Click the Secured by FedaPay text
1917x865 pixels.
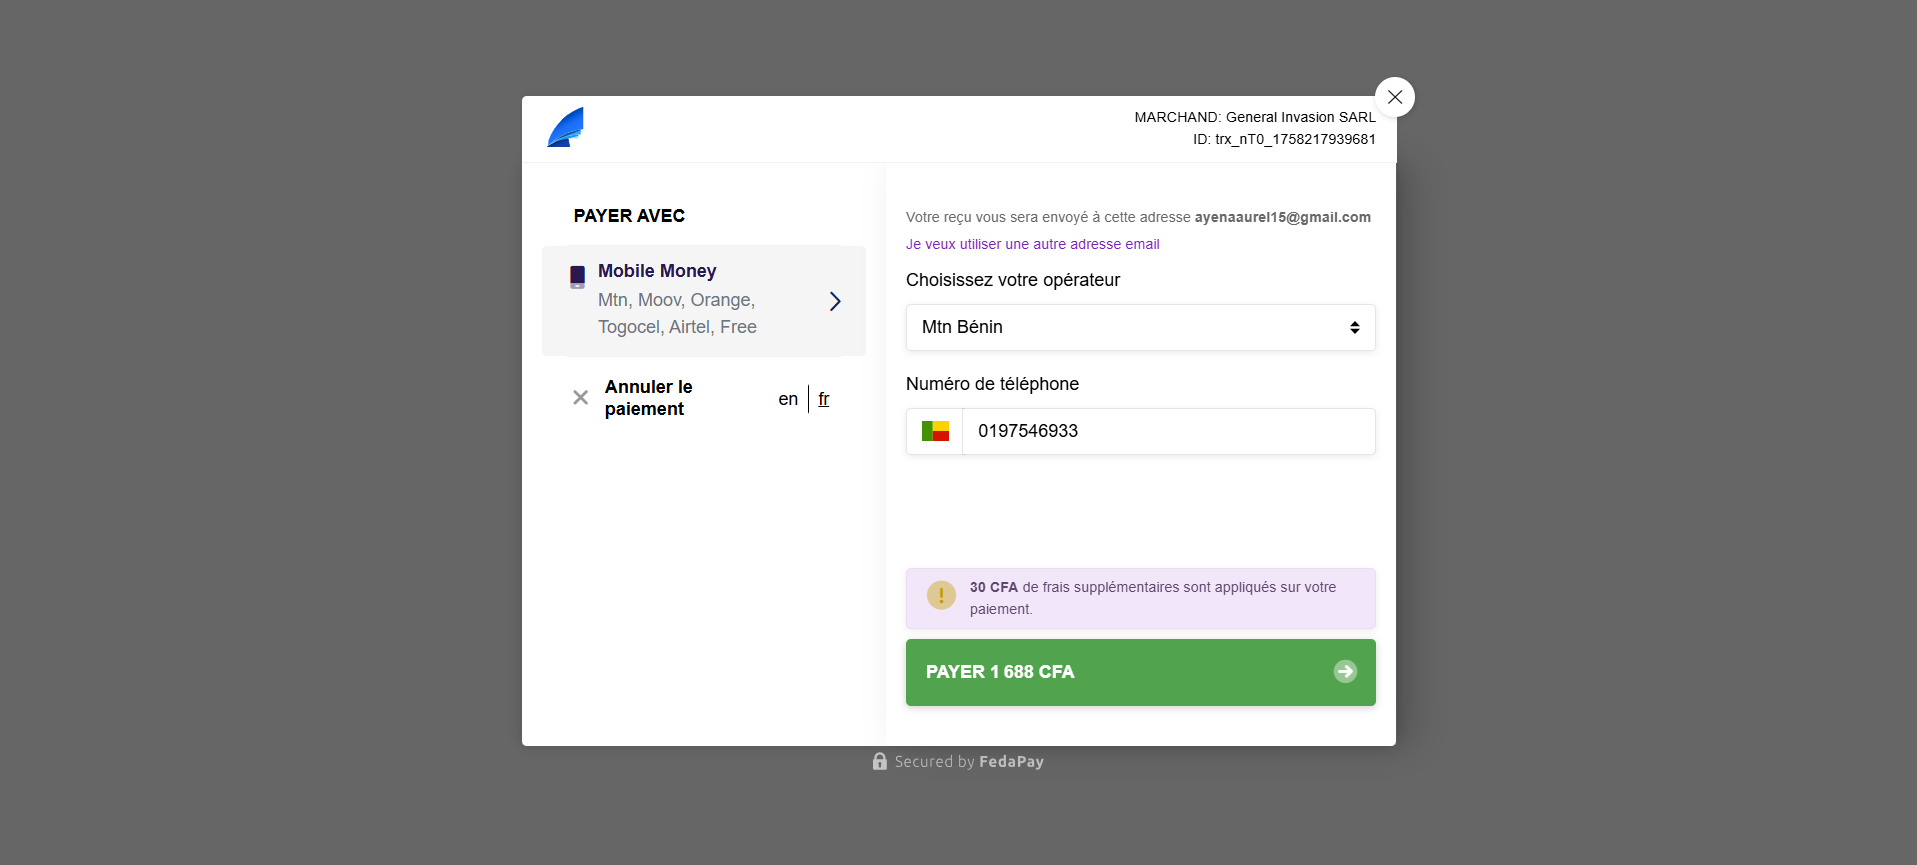969,762
